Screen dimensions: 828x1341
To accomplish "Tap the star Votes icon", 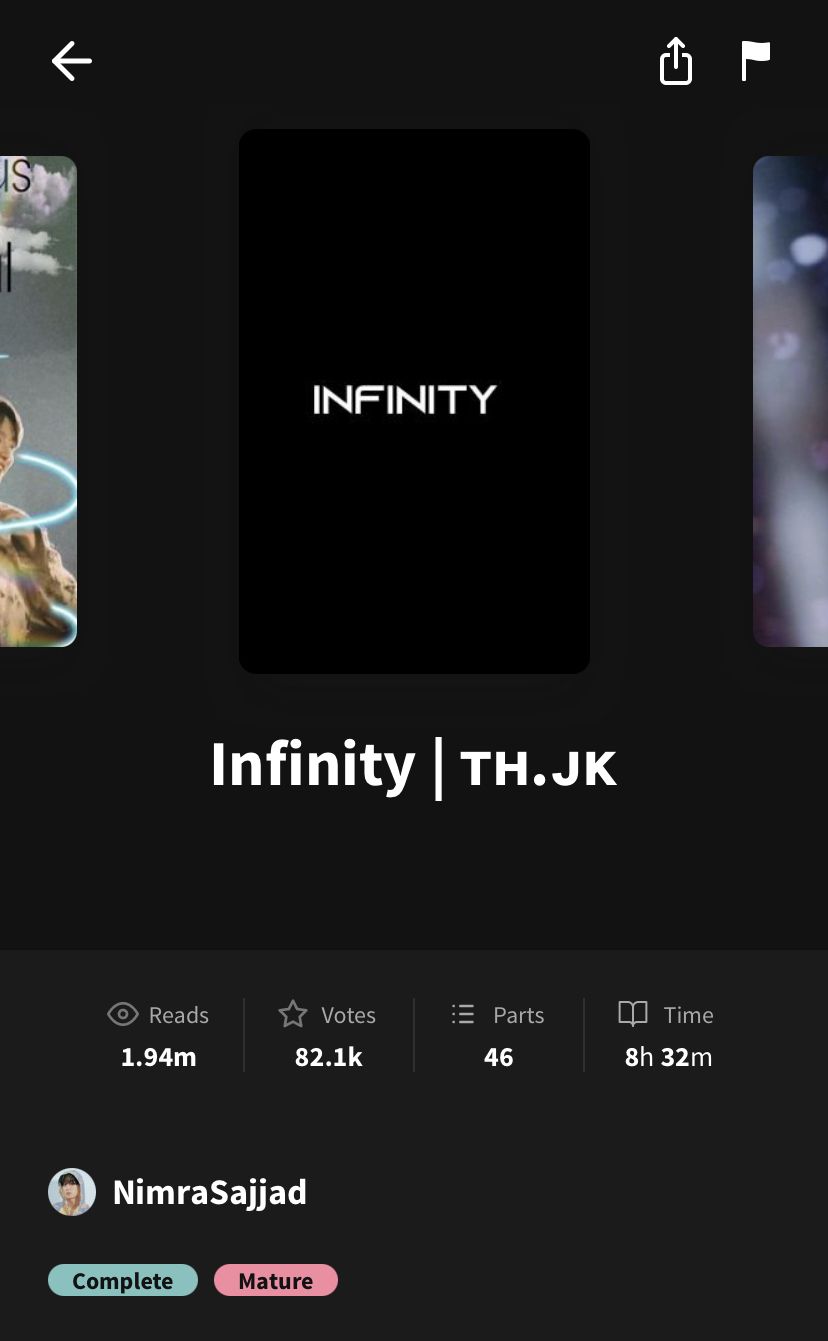I will click(293, 1014).
